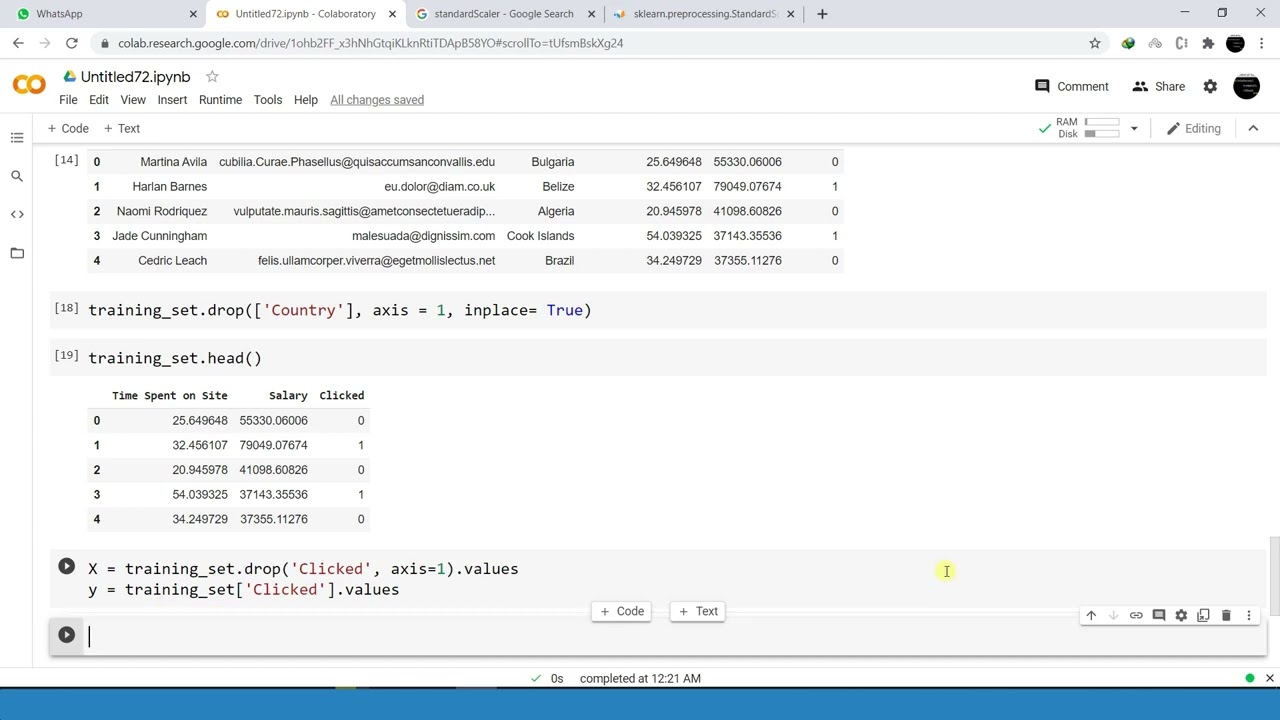Open the table of contents sidebar icon

tap(17, 137)
